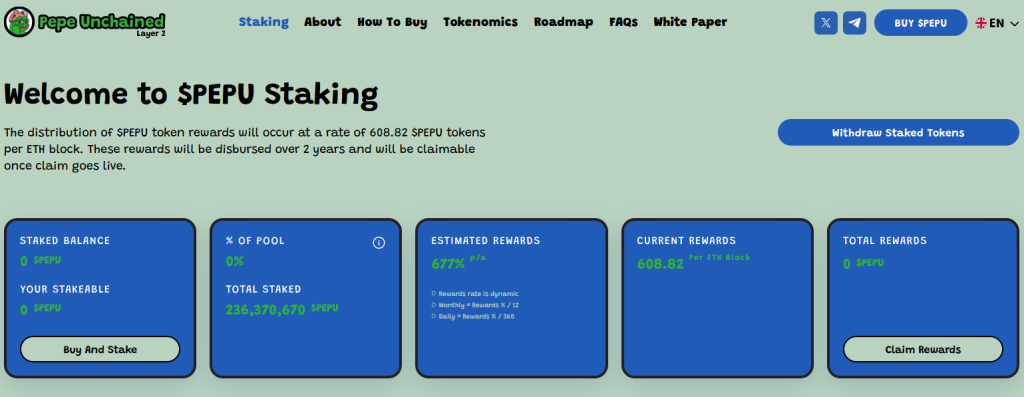The height and width of the screenshot is (397, 1024).
Task: Open the White Paper nav link
Action: (x=690, y=22)
